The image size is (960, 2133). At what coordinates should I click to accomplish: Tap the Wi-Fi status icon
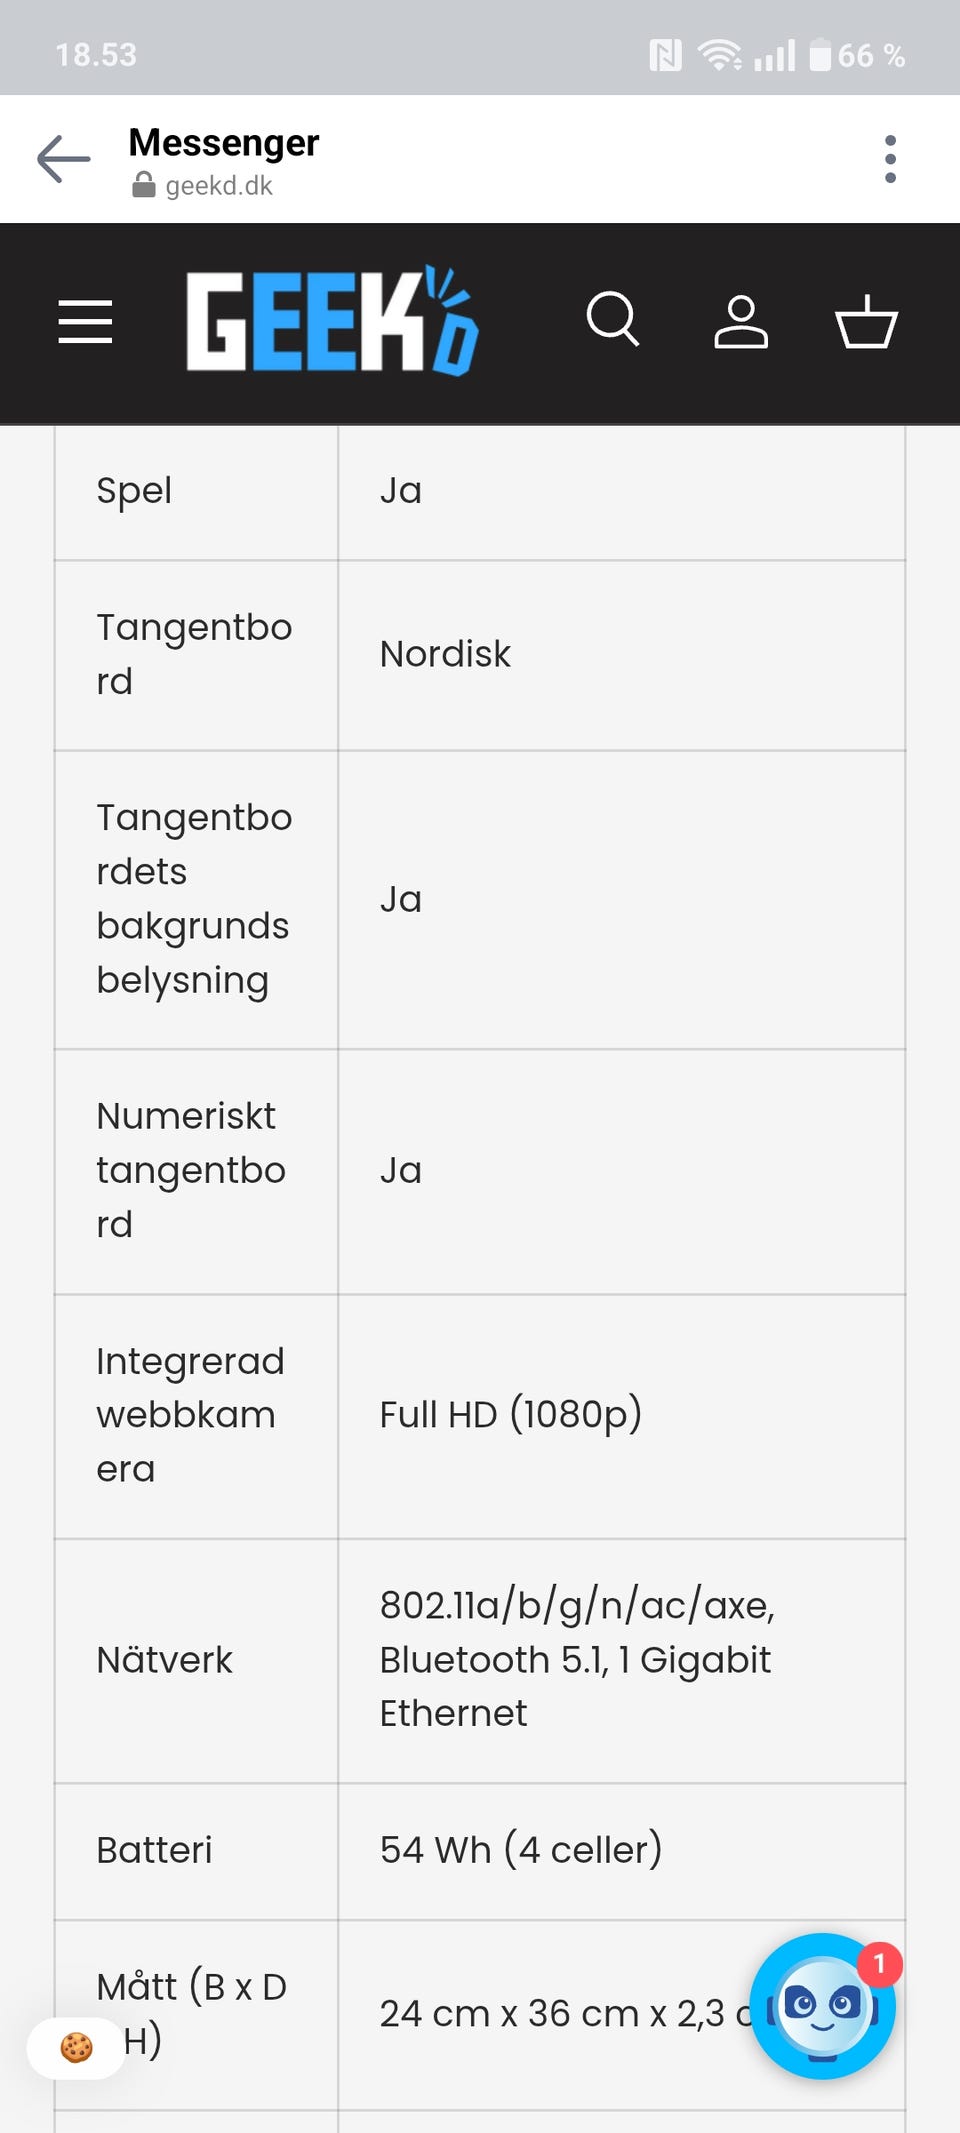pos(719,55)
